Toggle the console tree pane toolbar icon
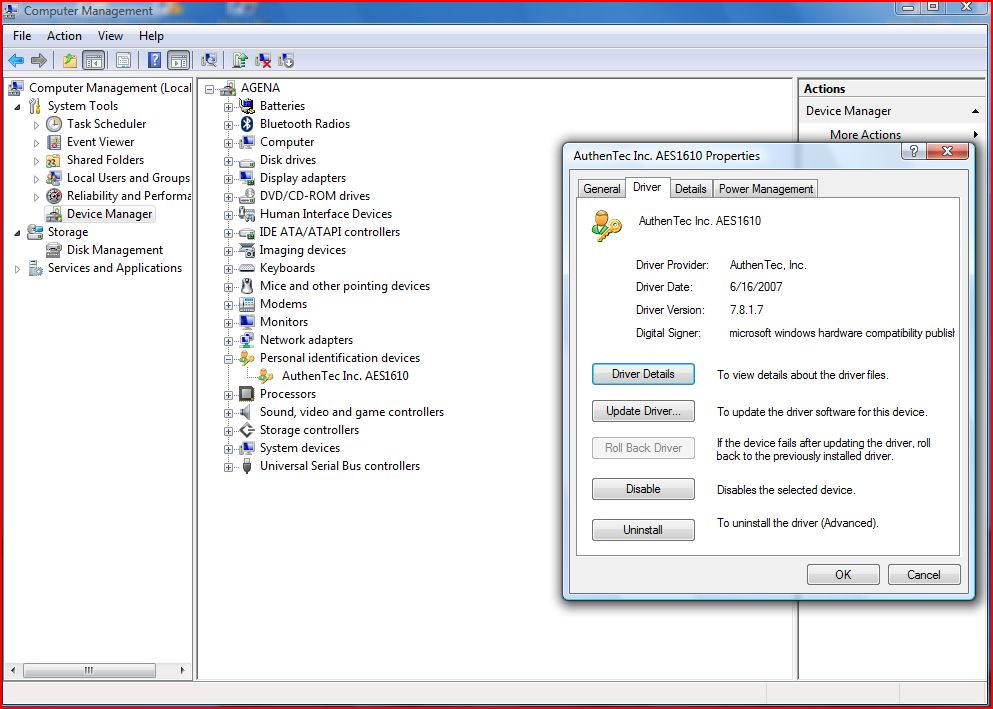The image size is (993, 709). pos(94,61)
